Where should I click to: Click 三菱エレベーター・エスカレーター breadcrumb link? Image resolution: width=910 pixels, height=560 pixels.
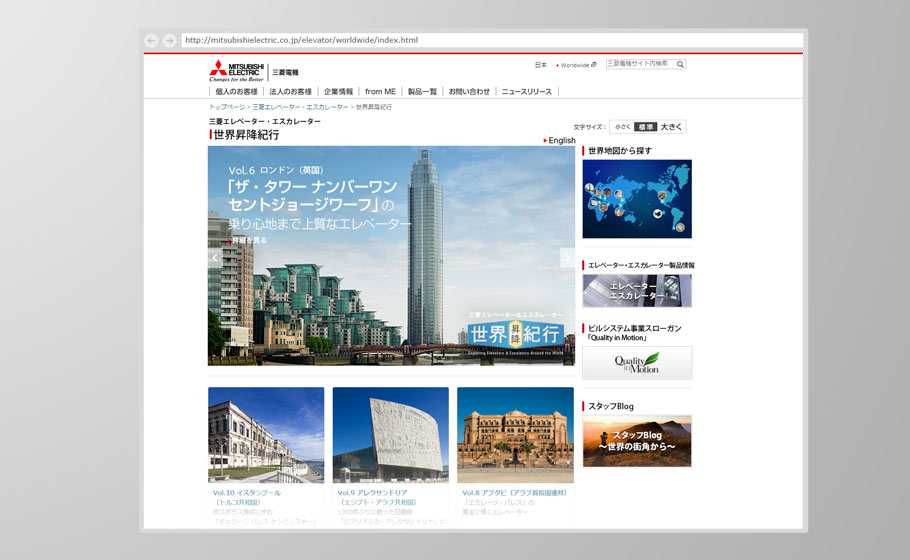[x=300, y=107]
